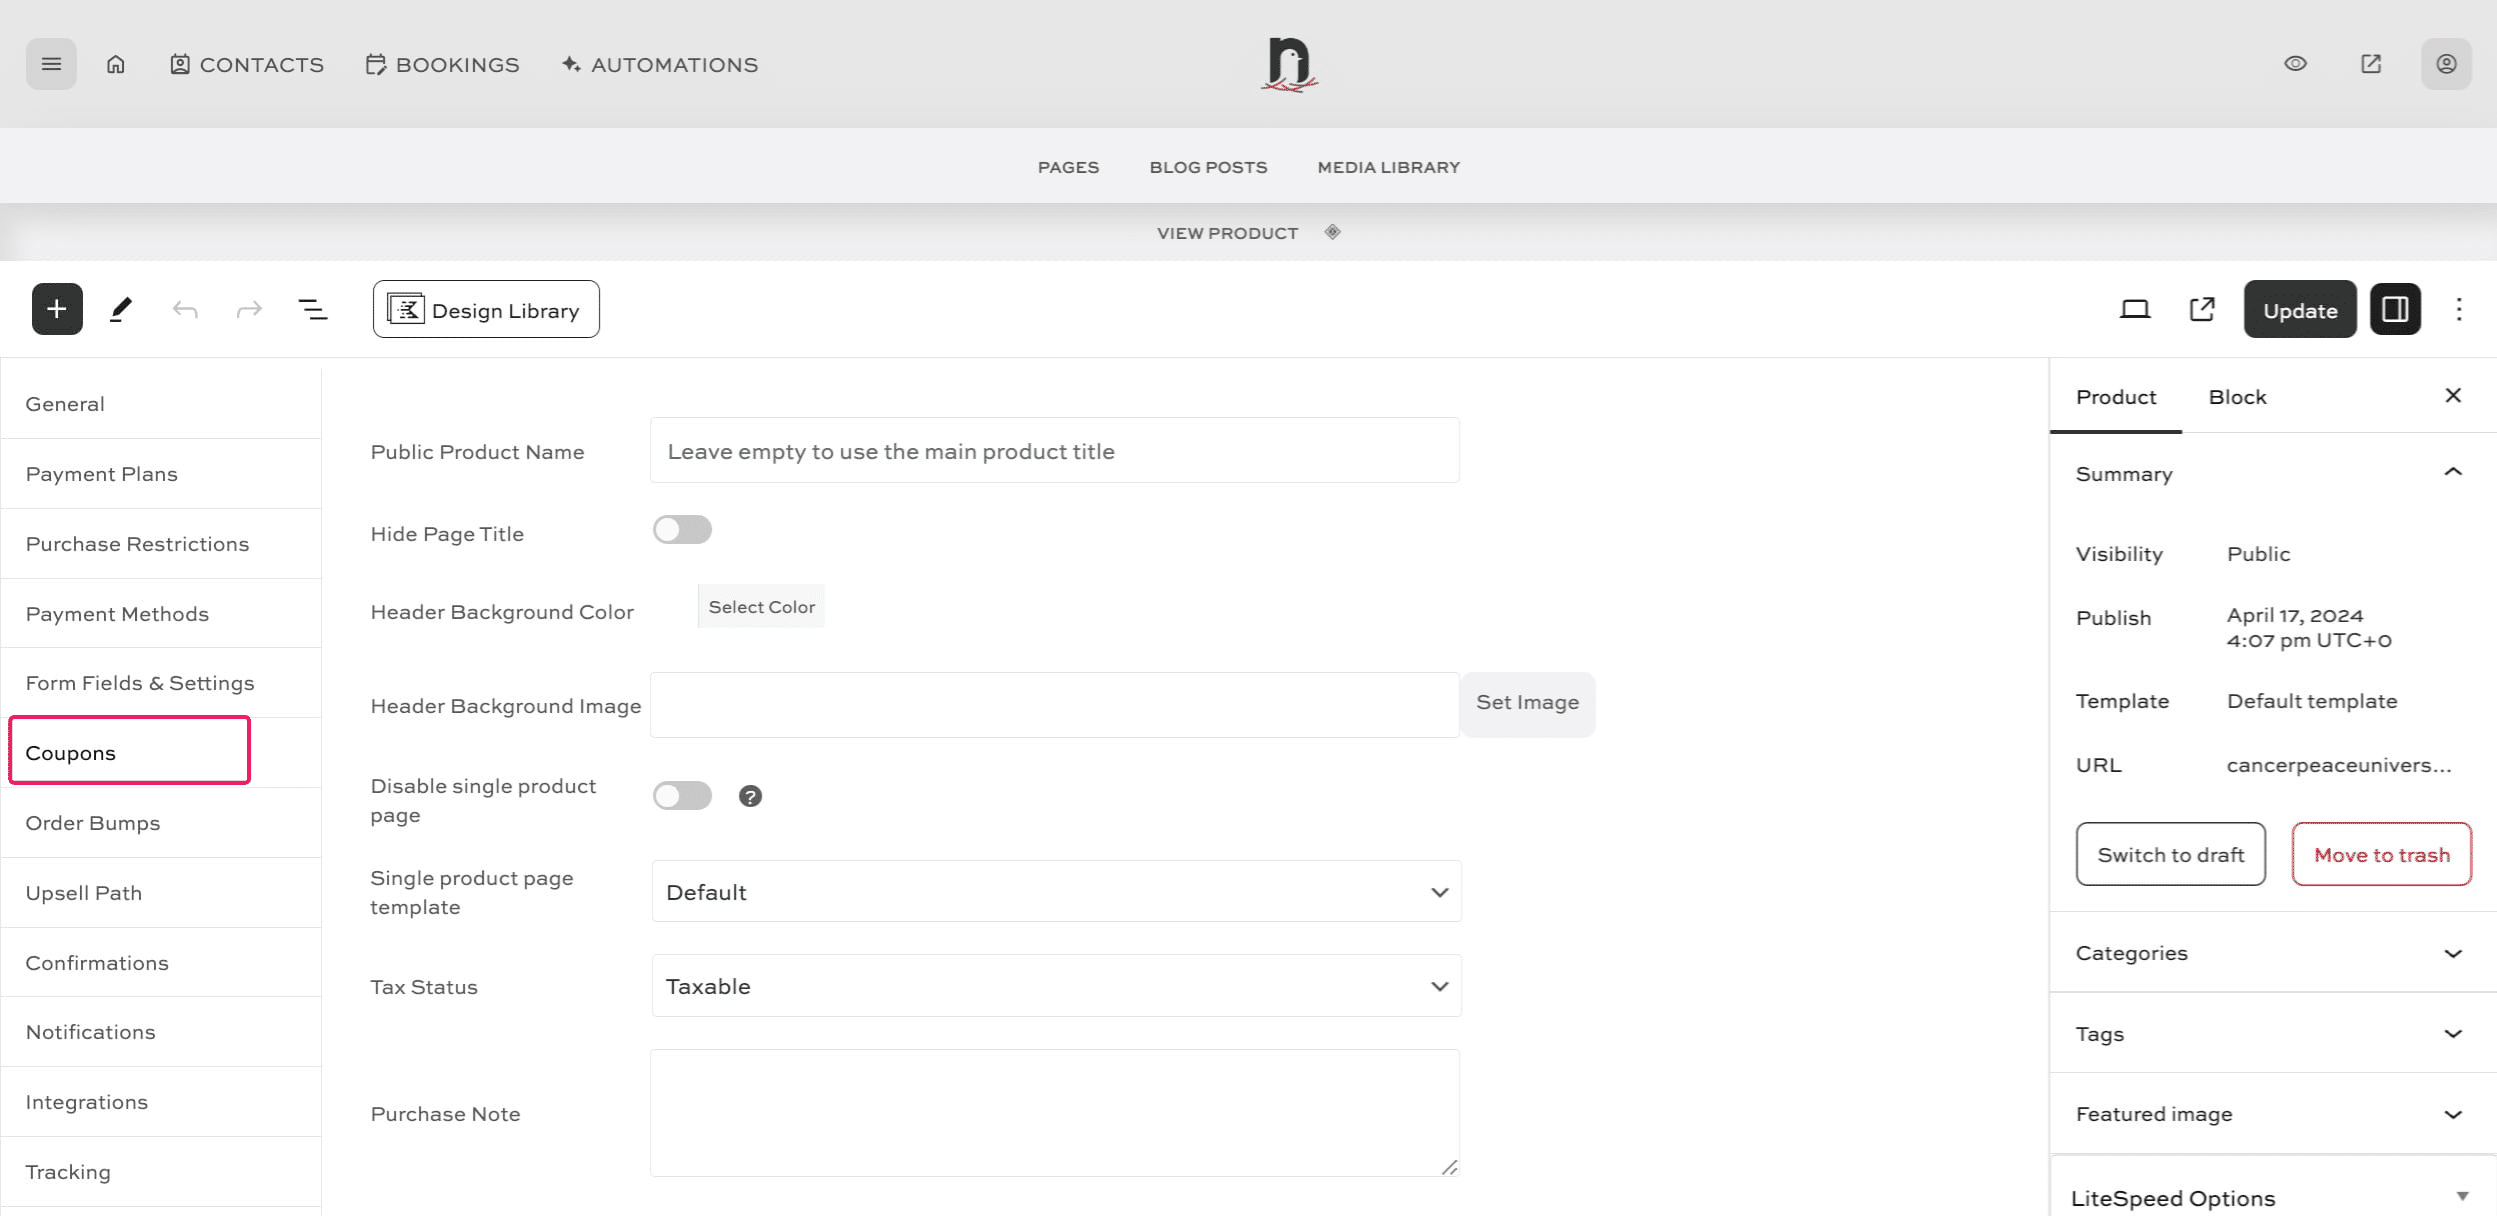
Task: Click the Public Product Name field
Action: pos(1054,451)
